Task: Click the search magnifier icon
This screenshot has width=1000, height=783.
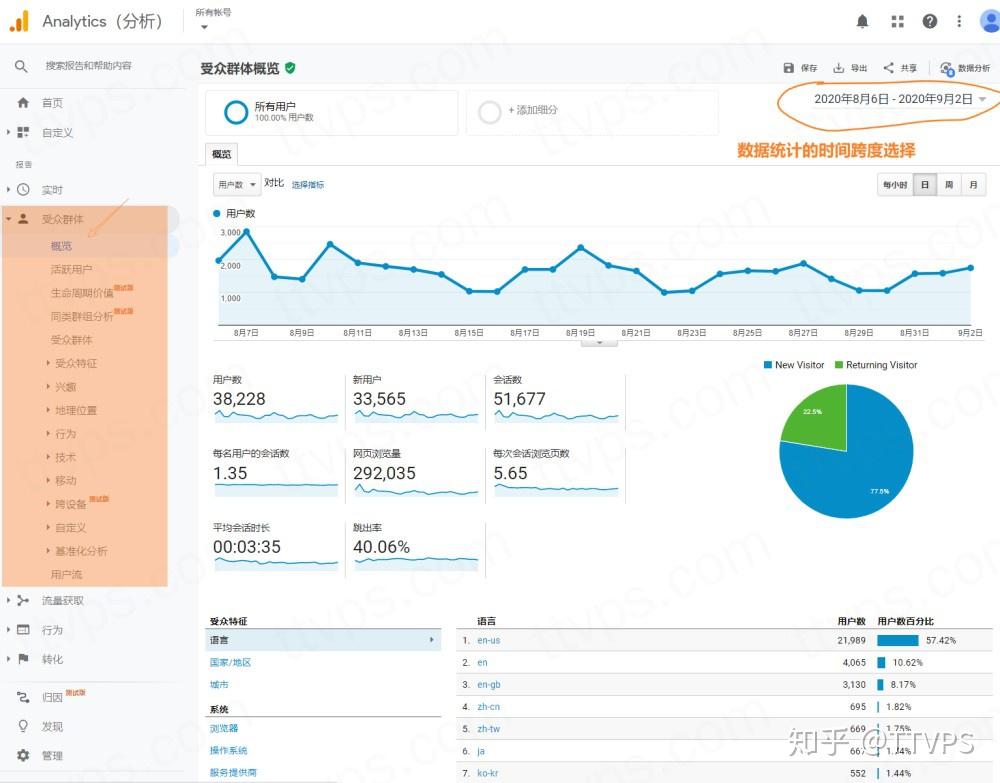Action: tap(20, 67)
